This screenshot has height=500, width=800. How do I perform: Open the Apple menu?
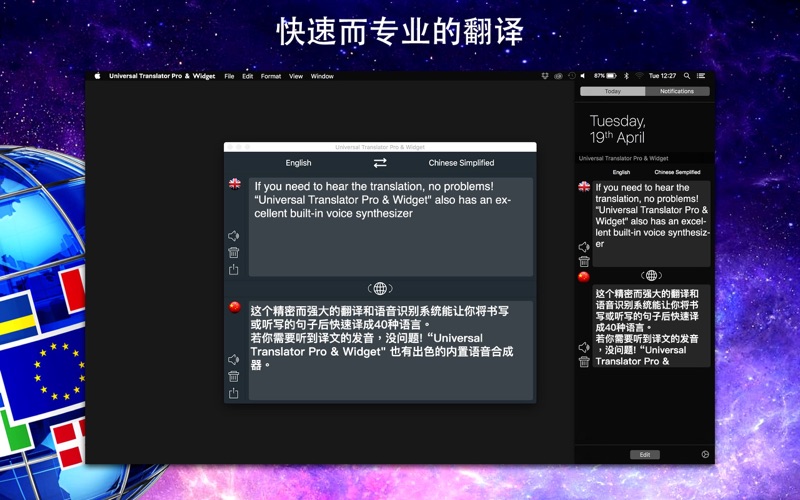coord(97,76)
